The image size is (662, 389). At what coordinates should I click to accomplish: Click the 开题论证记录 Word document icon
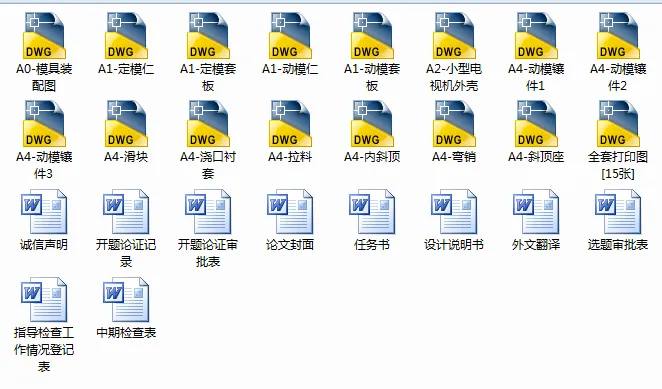click(126, 212)
